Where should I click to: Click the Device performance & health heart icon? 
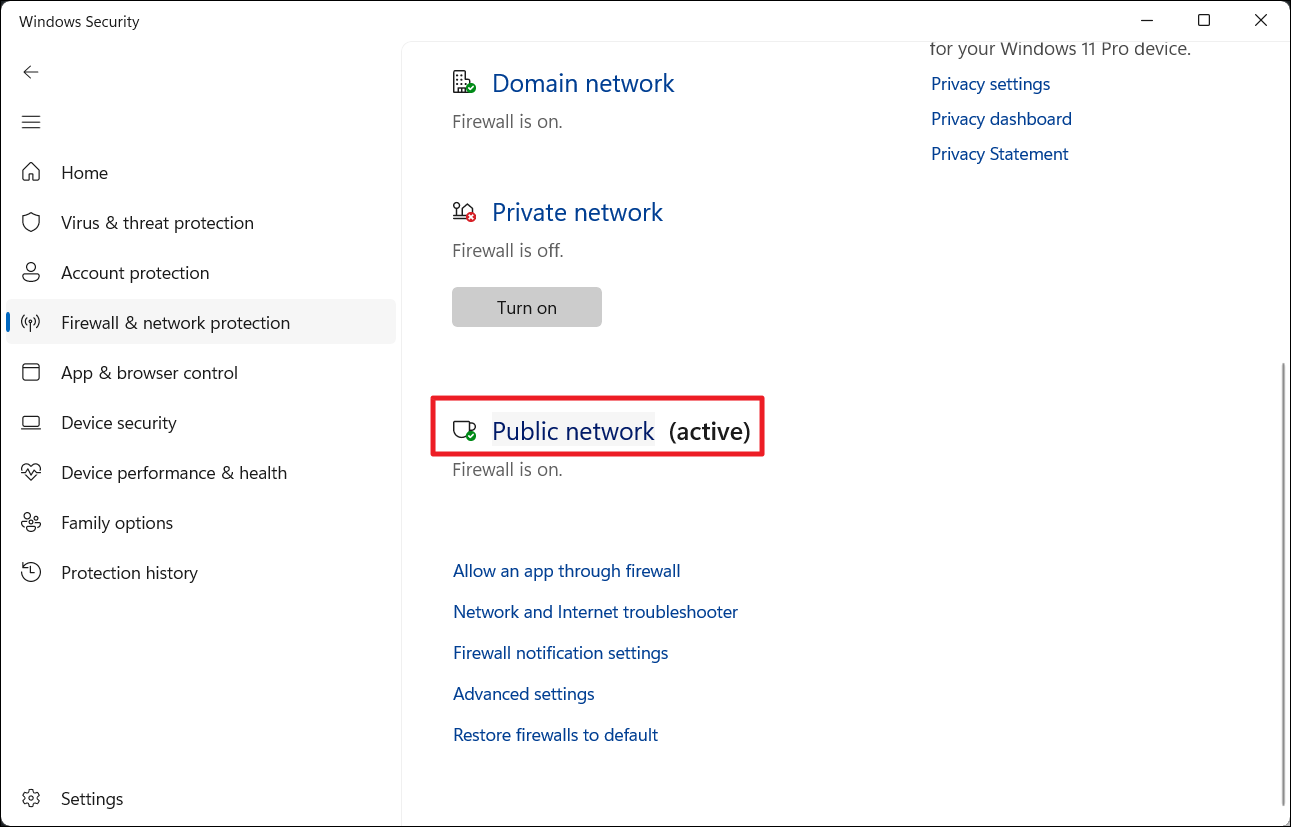pos(31,472)
